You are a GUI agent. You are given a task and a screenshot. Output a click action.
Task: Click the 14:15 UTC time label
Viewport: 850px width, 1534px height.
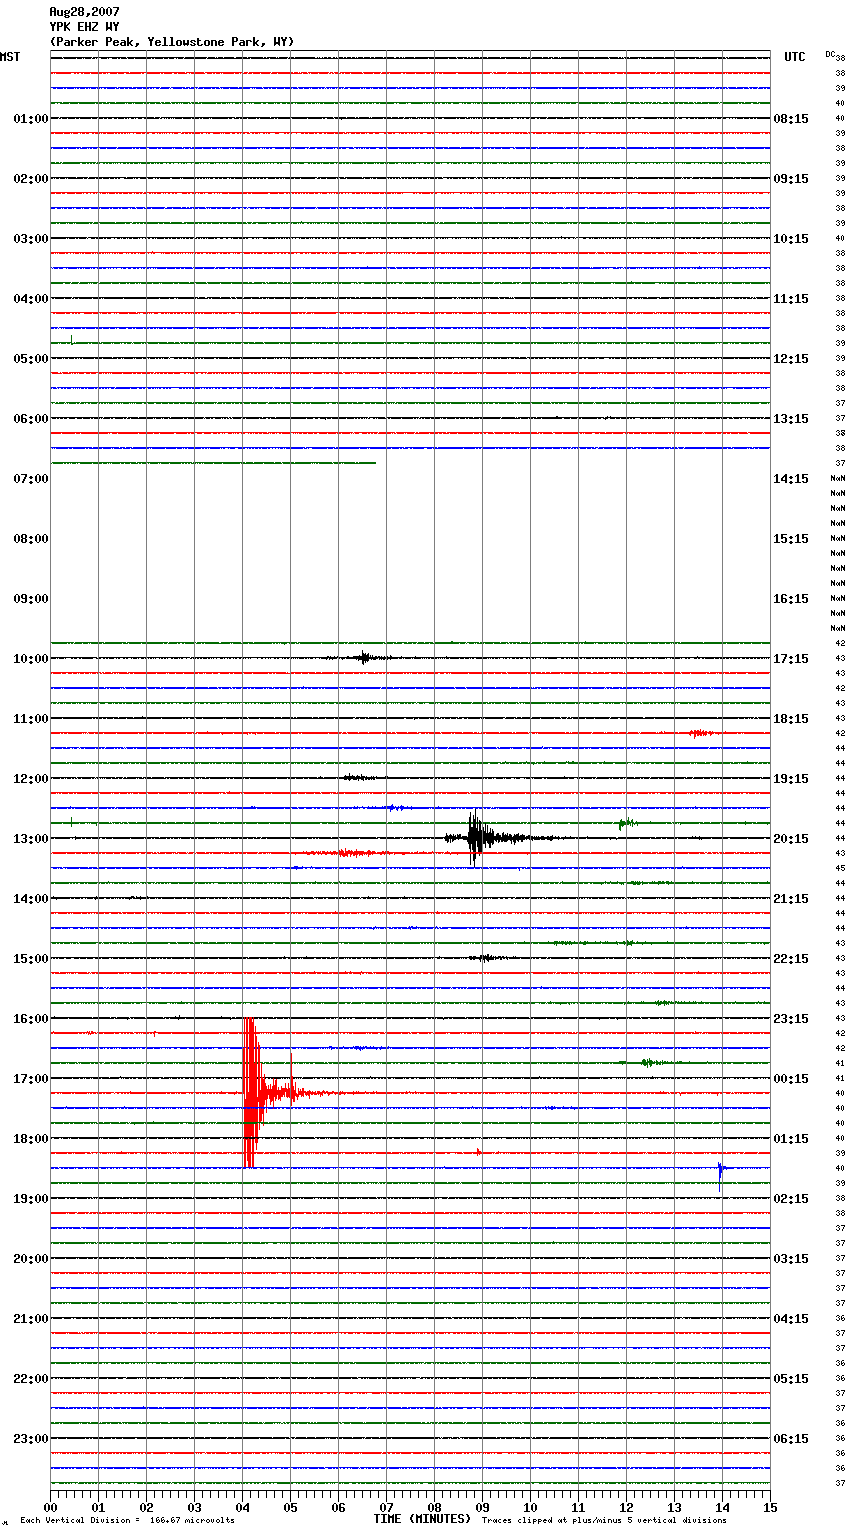click(791, 479)
